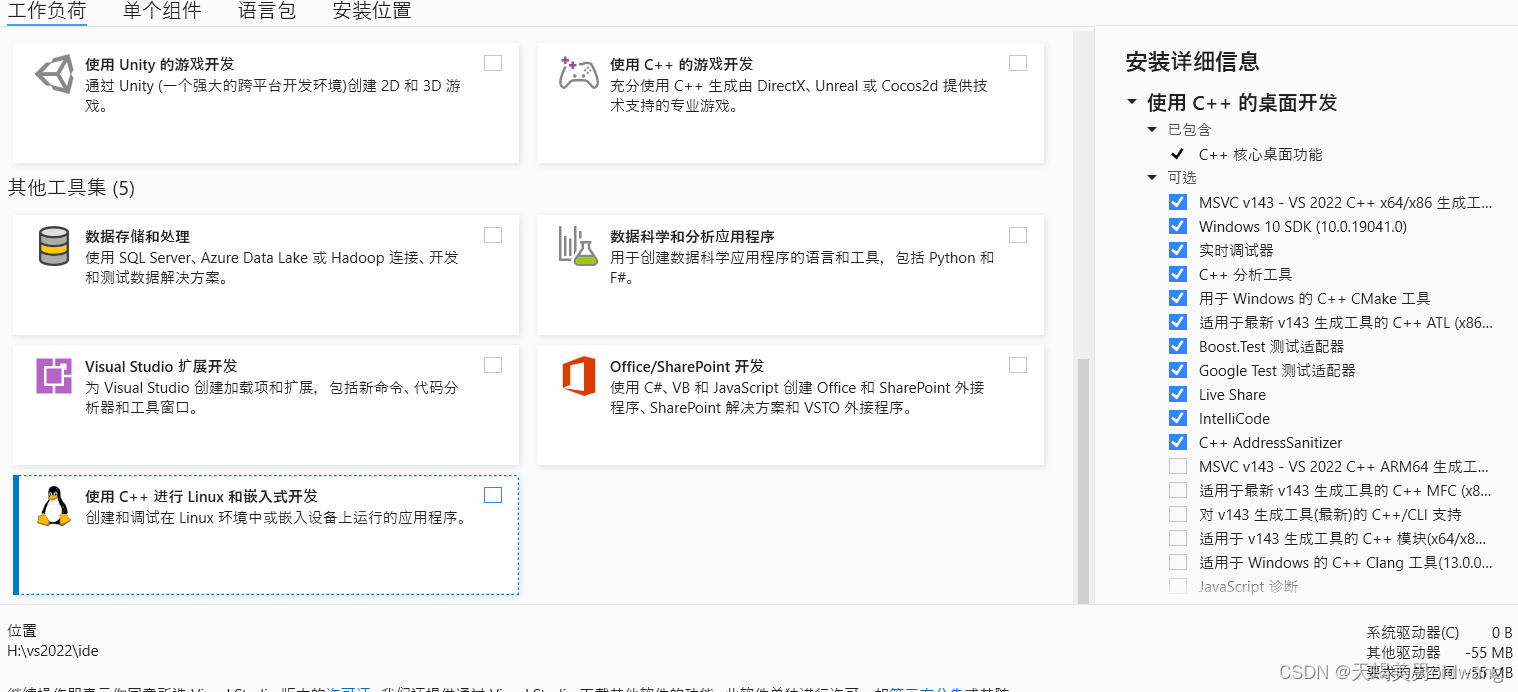Uncheck Windows 10 SDK (10.0.19041.0)
Image resolution: width=1518 pixels, height=692 pixels.
(x=1178, y=226)
